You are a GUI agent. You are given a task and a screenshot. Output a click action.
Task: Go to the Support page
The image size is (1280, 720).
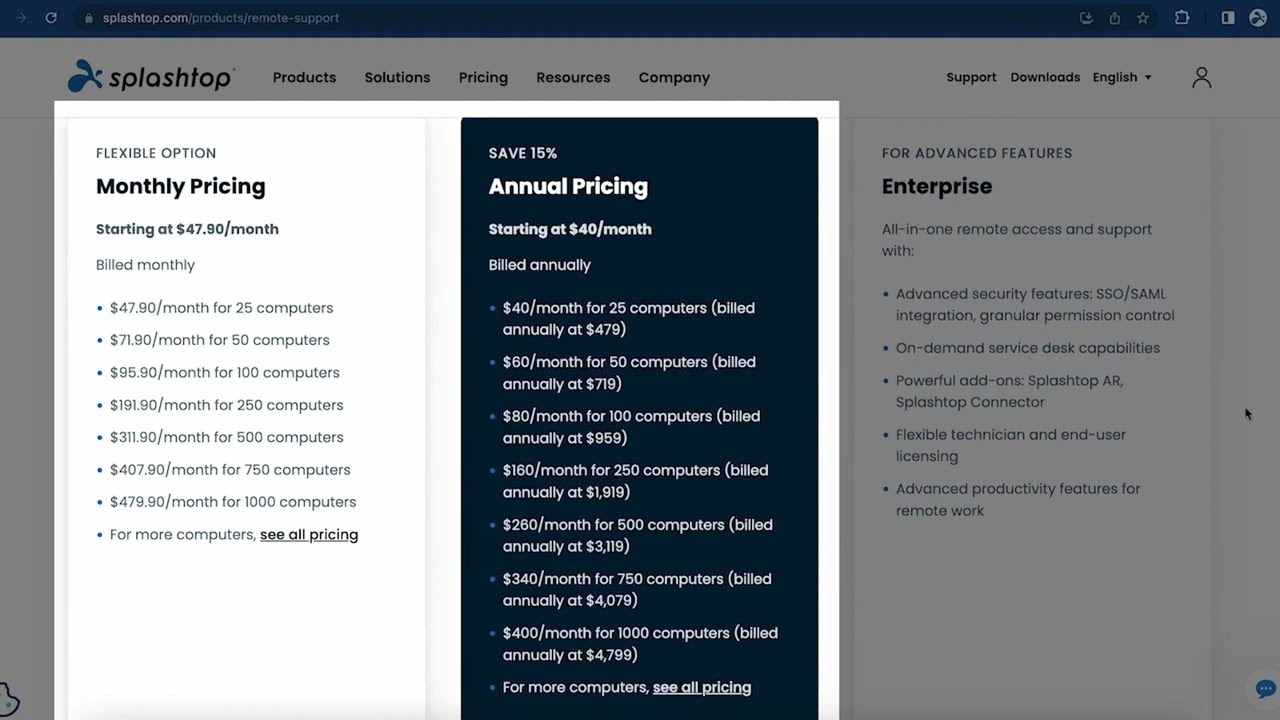click(971, 77)
